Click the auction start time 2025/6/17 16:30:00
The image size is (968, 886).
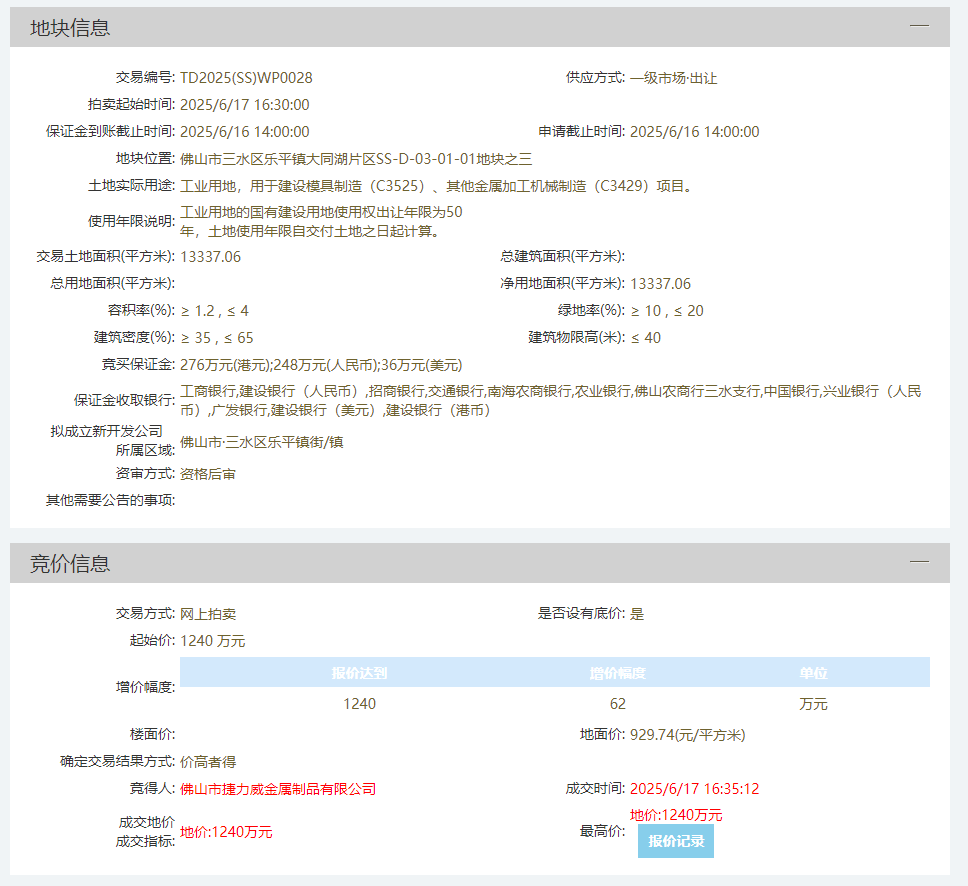click(x=244, y=105)
